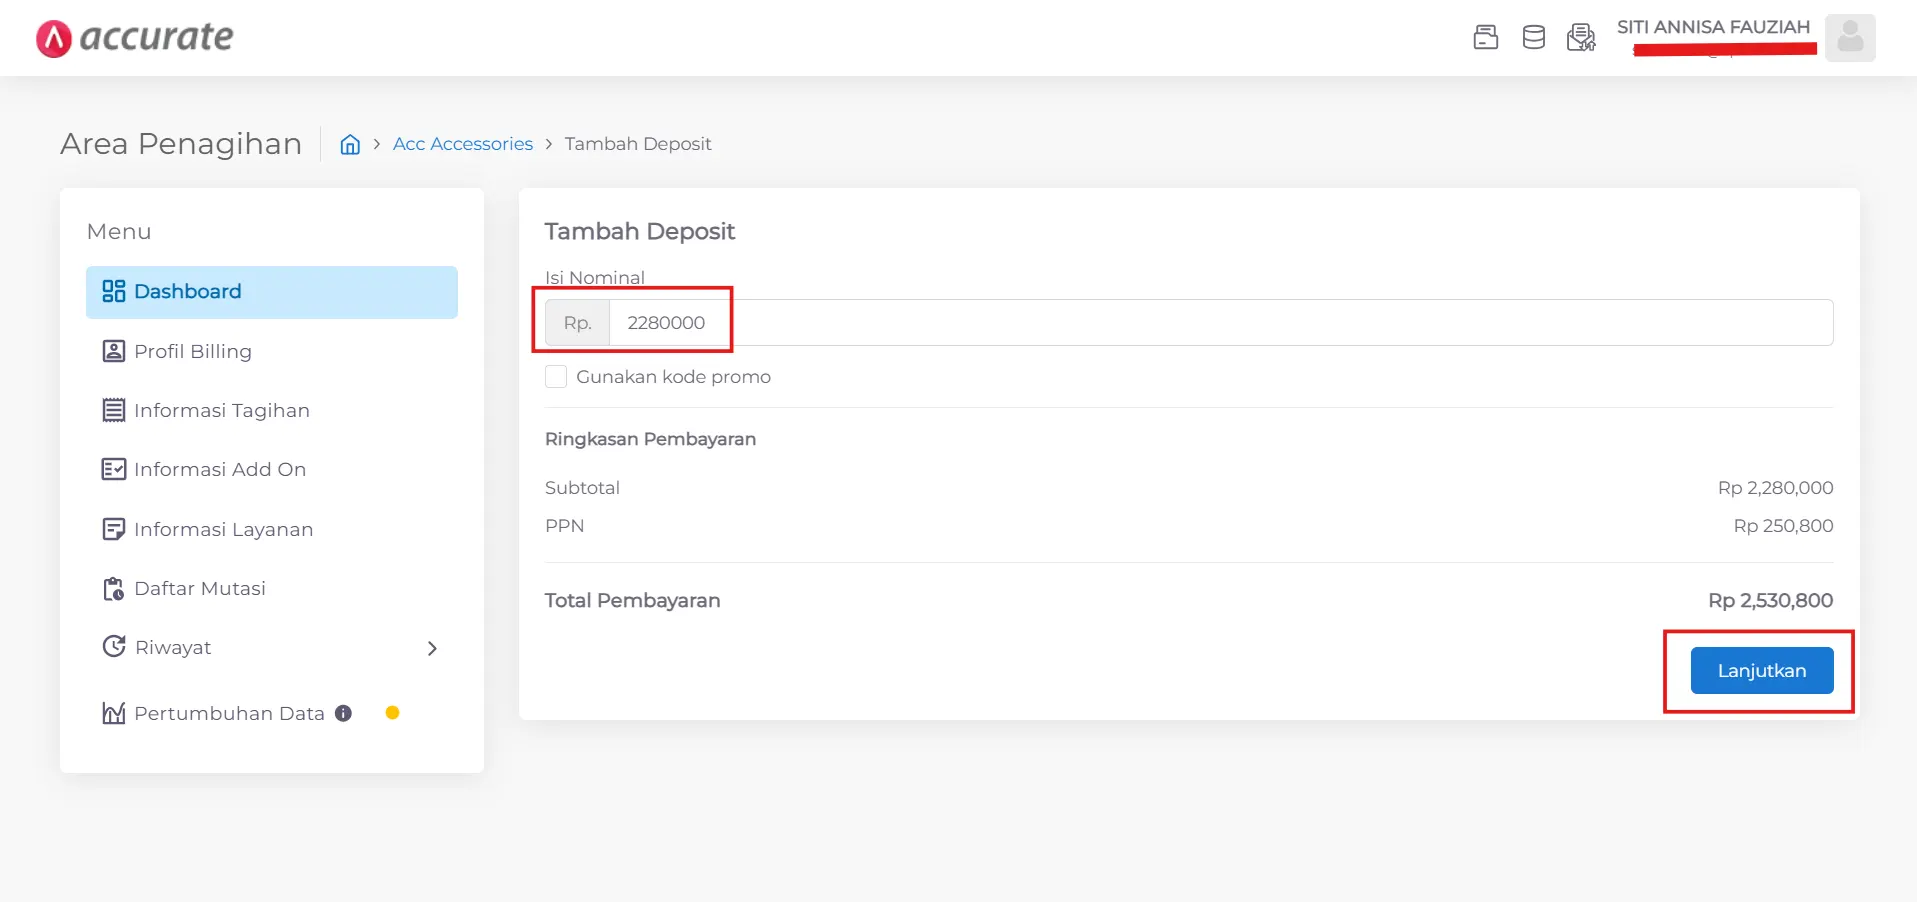Go to Informasi Add On page
The width and height of the screenshot is (1917, 902).
click(x=219, y=469)
